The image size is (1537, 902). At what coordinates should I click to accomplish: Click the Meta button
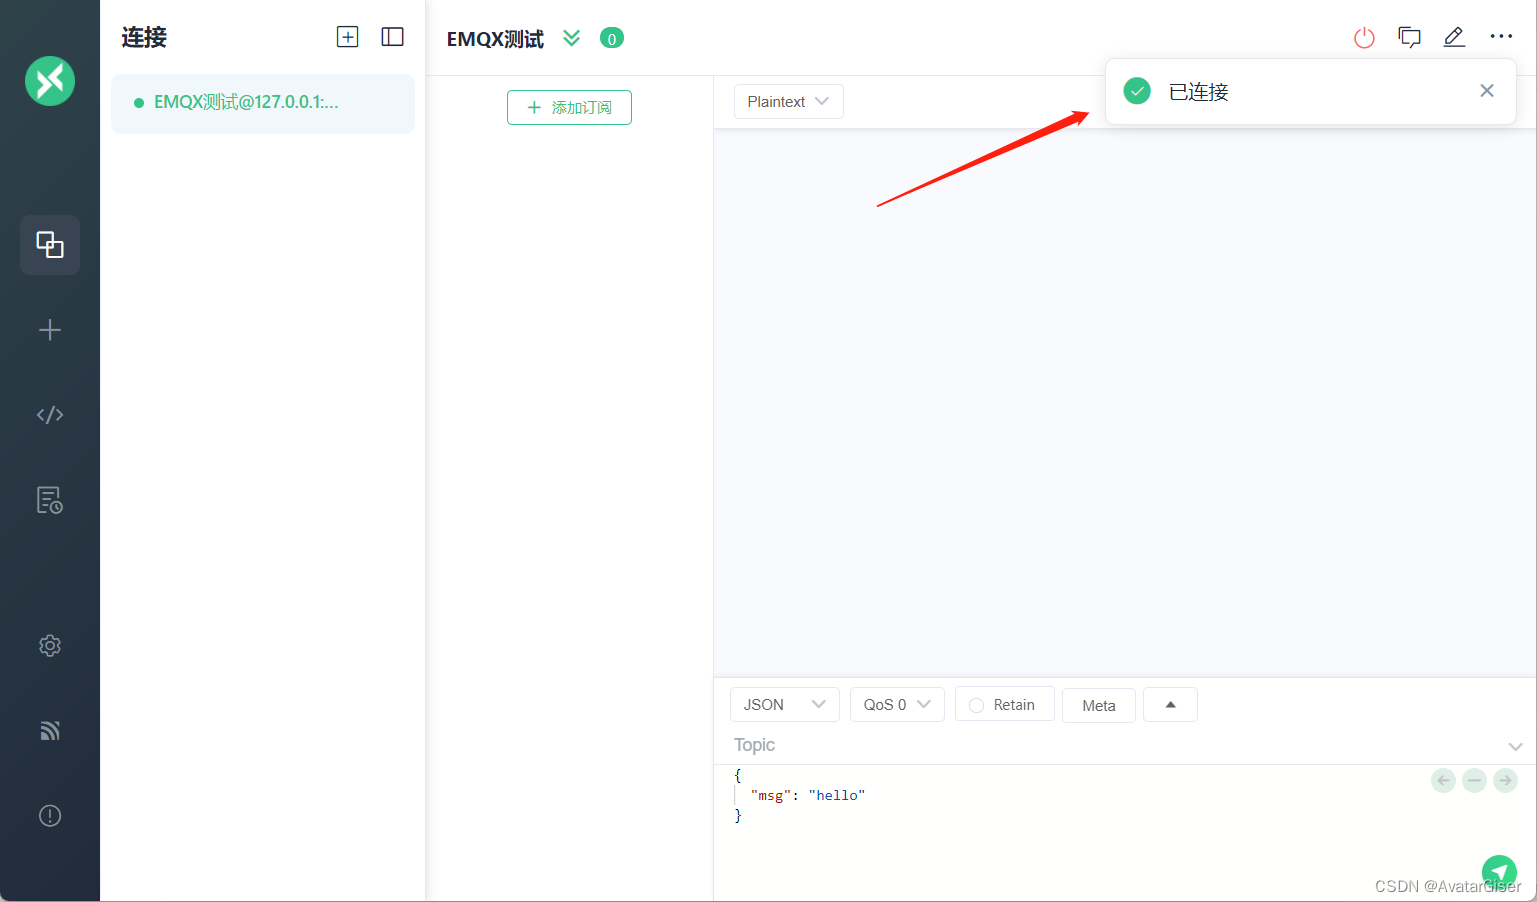(1098, 705)
